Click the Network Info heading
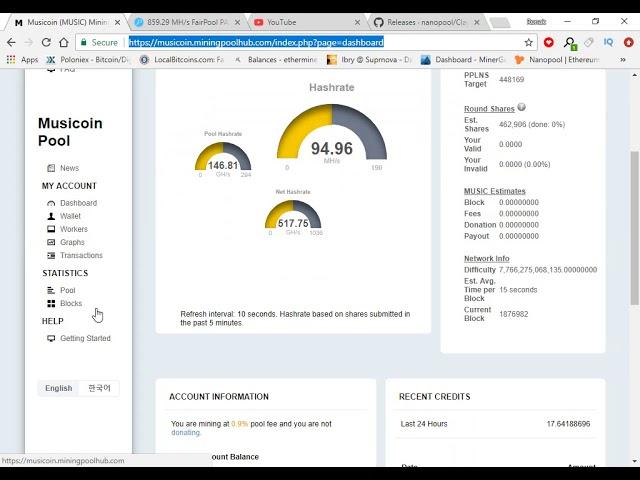 tap(487, 258)
